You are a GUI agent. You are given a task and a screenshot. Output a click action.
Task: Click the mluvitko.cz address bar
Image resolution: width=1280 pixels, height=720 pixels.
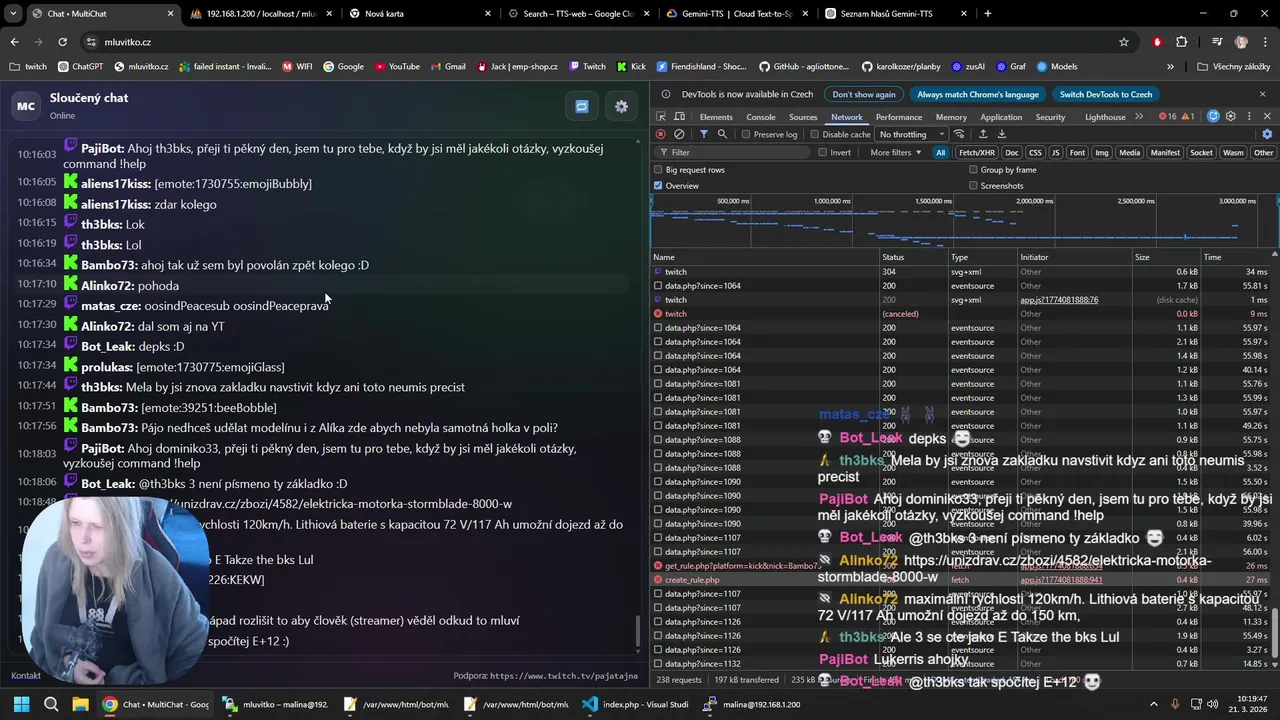click(600, 42)
